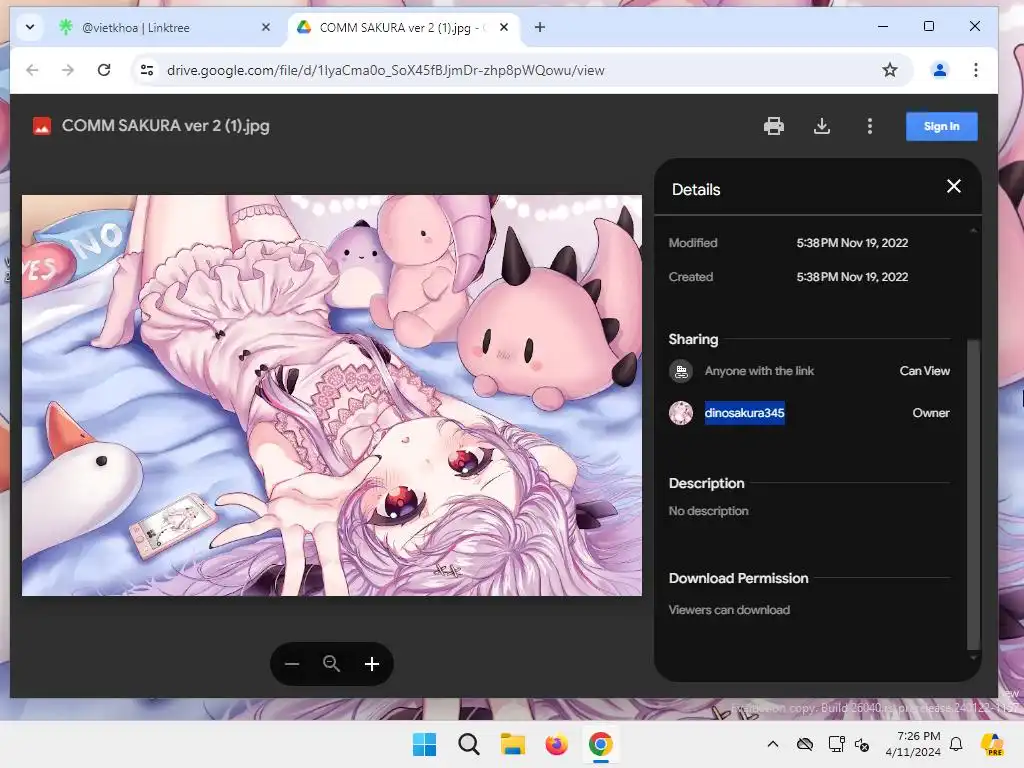Open the notification bell in the taskbar
Screen dimensions: 1024x768
click(x=956, y=744)
